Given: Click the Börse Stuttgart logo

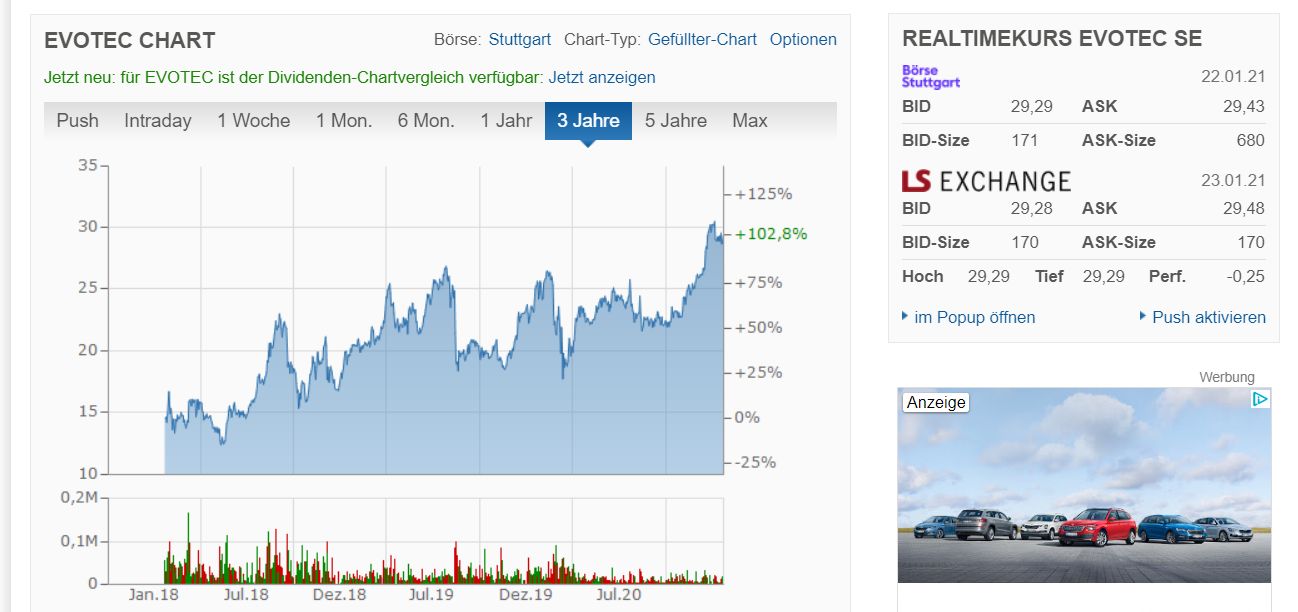Looking at the screenshot, I should click(930, 76).
